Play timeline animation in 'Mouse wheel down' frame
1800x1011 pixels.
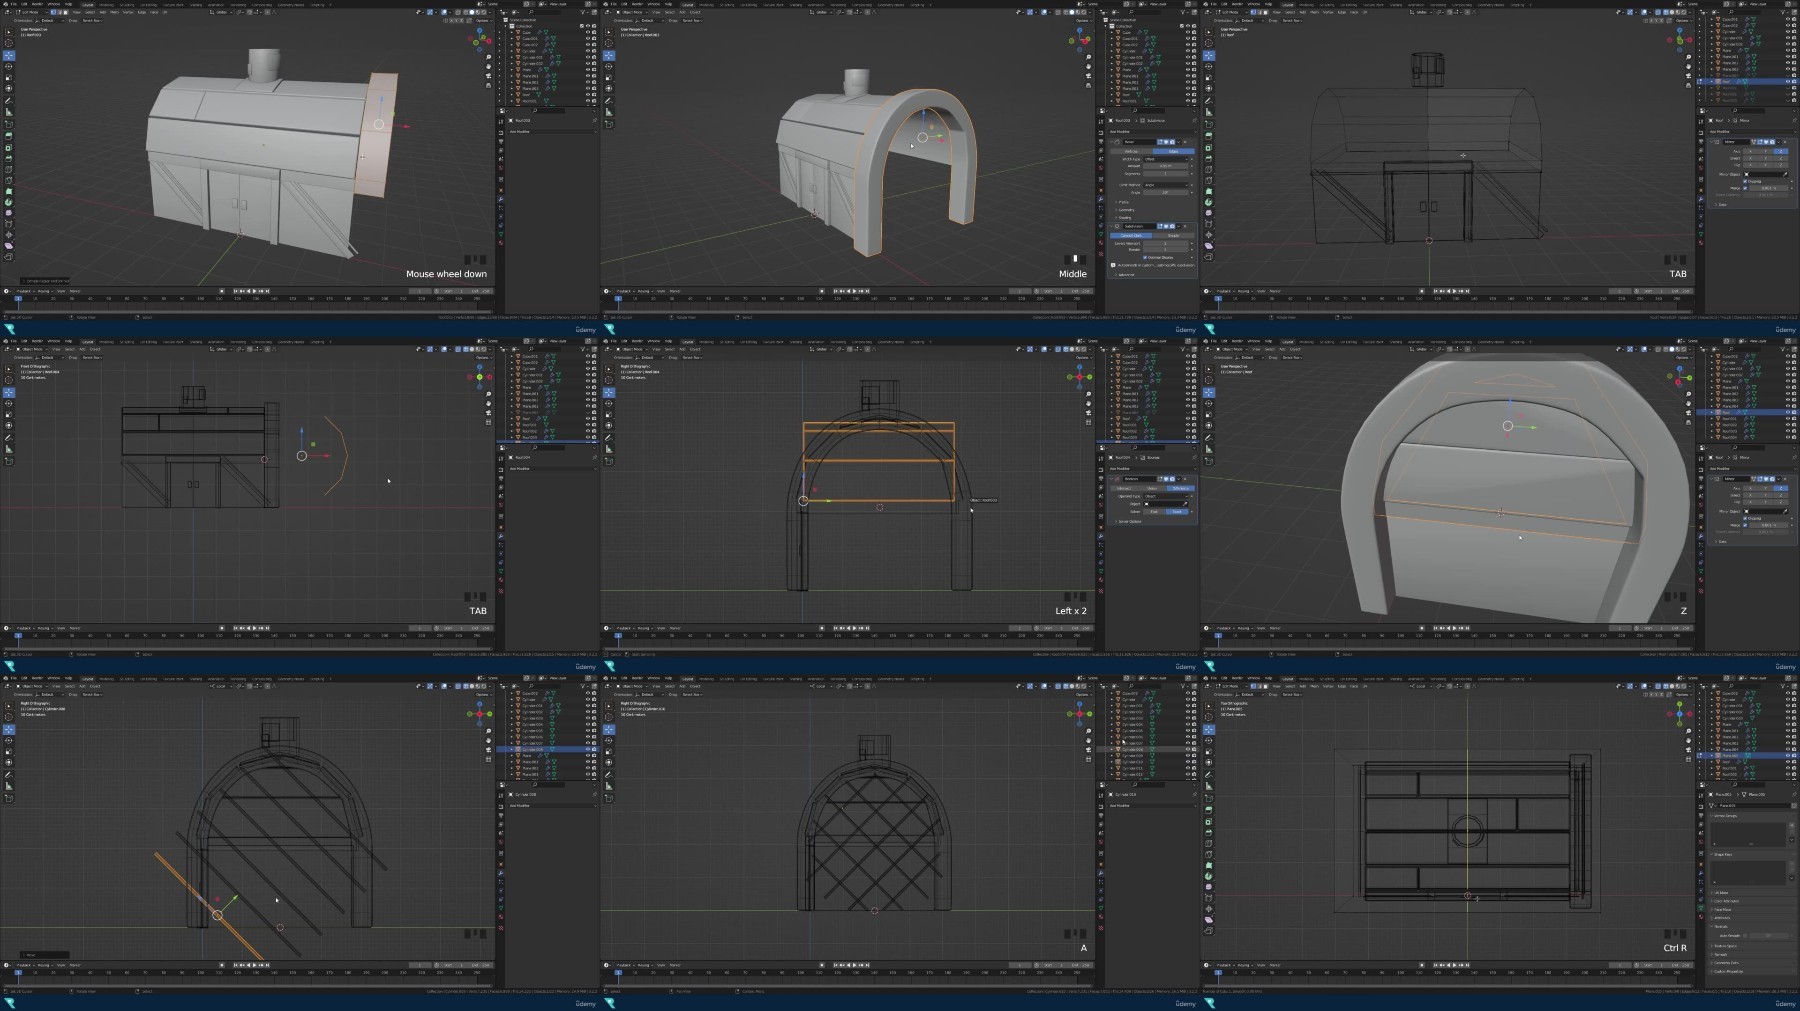click(x=254, y=291)
